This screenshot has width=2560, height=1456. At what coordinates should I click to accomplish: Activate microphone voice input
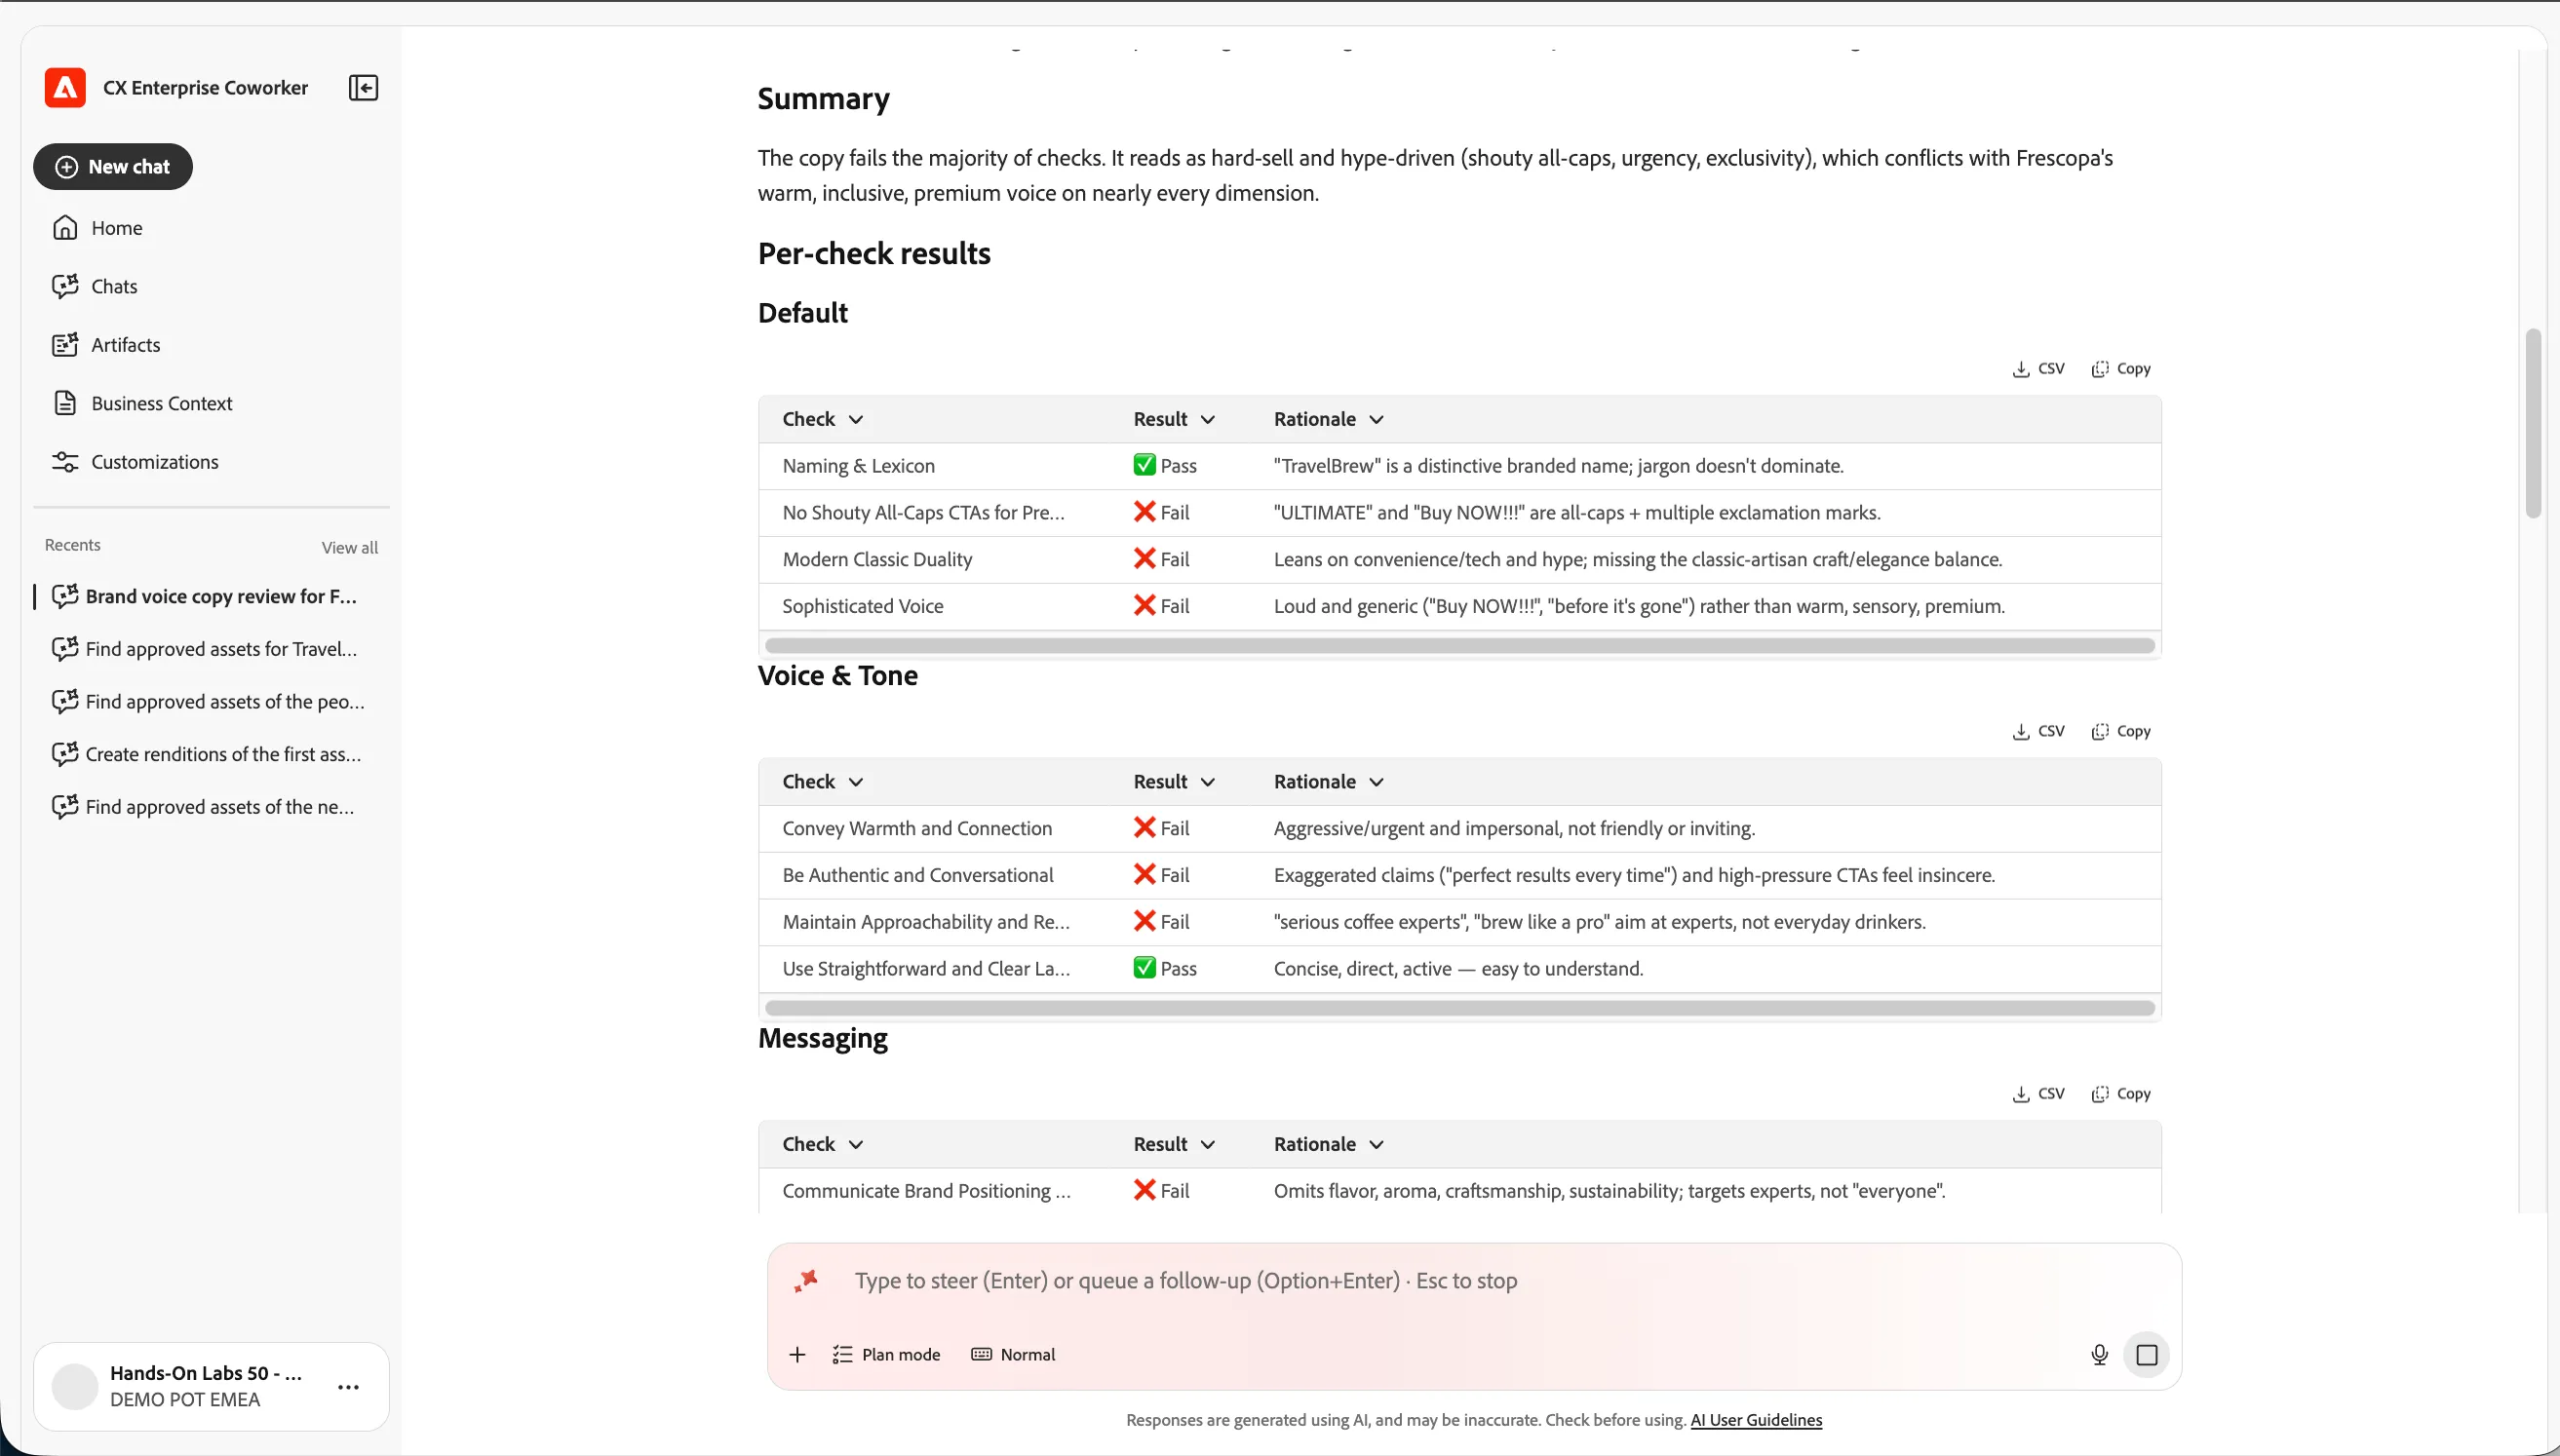pos(2099,1355)
